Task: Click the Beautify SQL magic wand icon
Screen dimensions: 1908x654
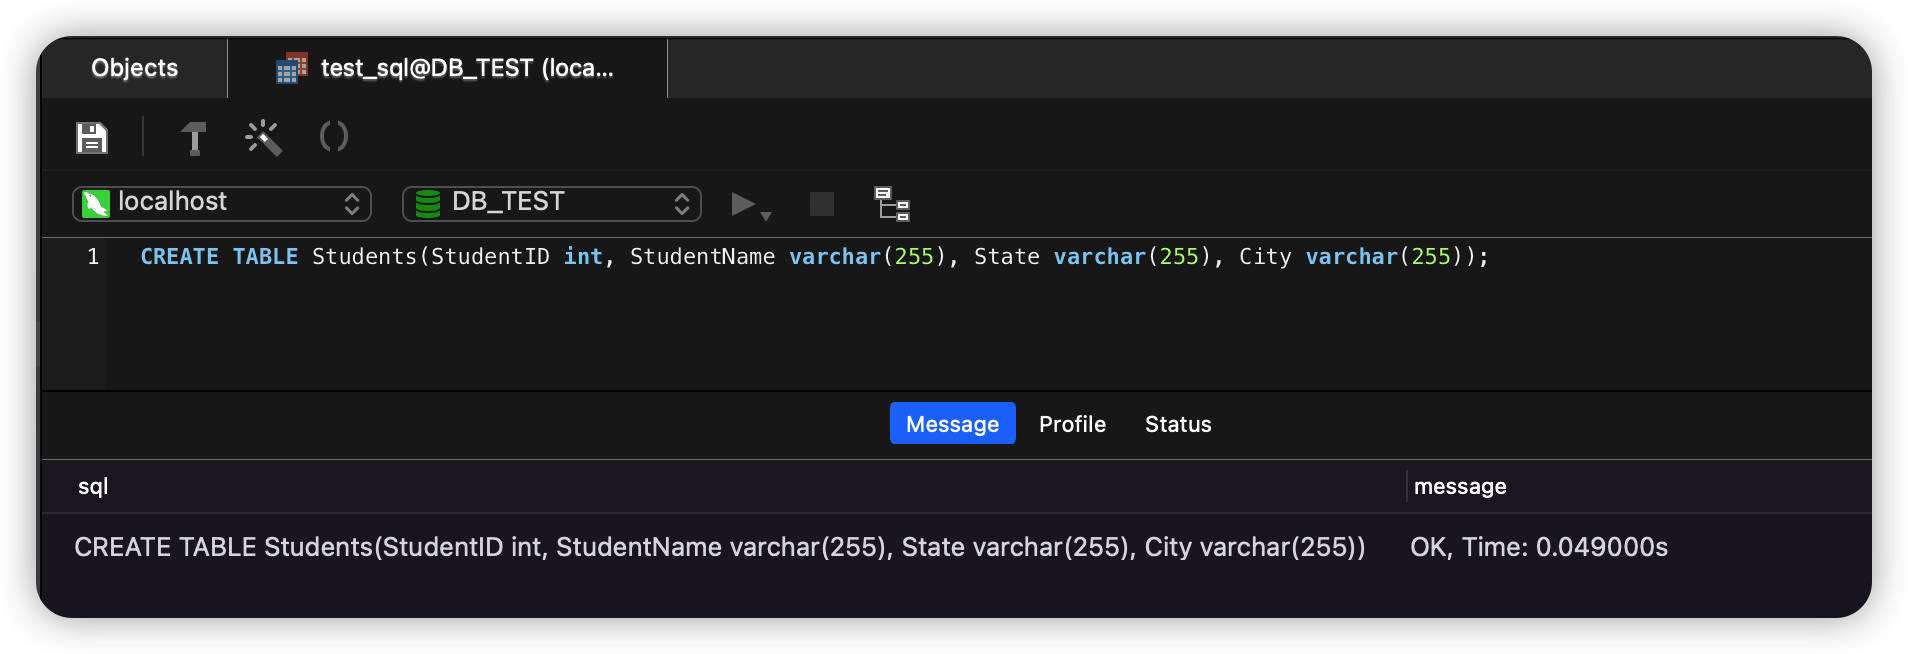Action: (x=263, y=137)
